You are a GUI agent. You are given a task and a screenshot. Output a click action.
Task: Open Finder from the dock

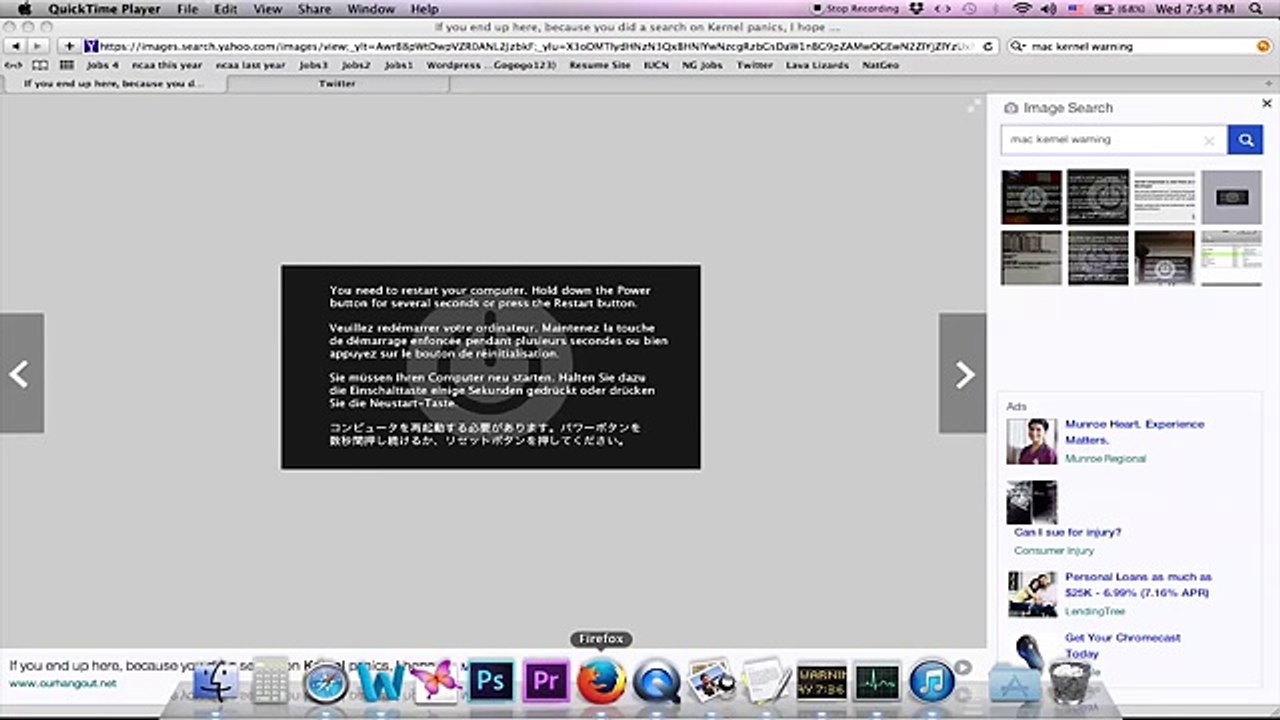tap(215, 682)
